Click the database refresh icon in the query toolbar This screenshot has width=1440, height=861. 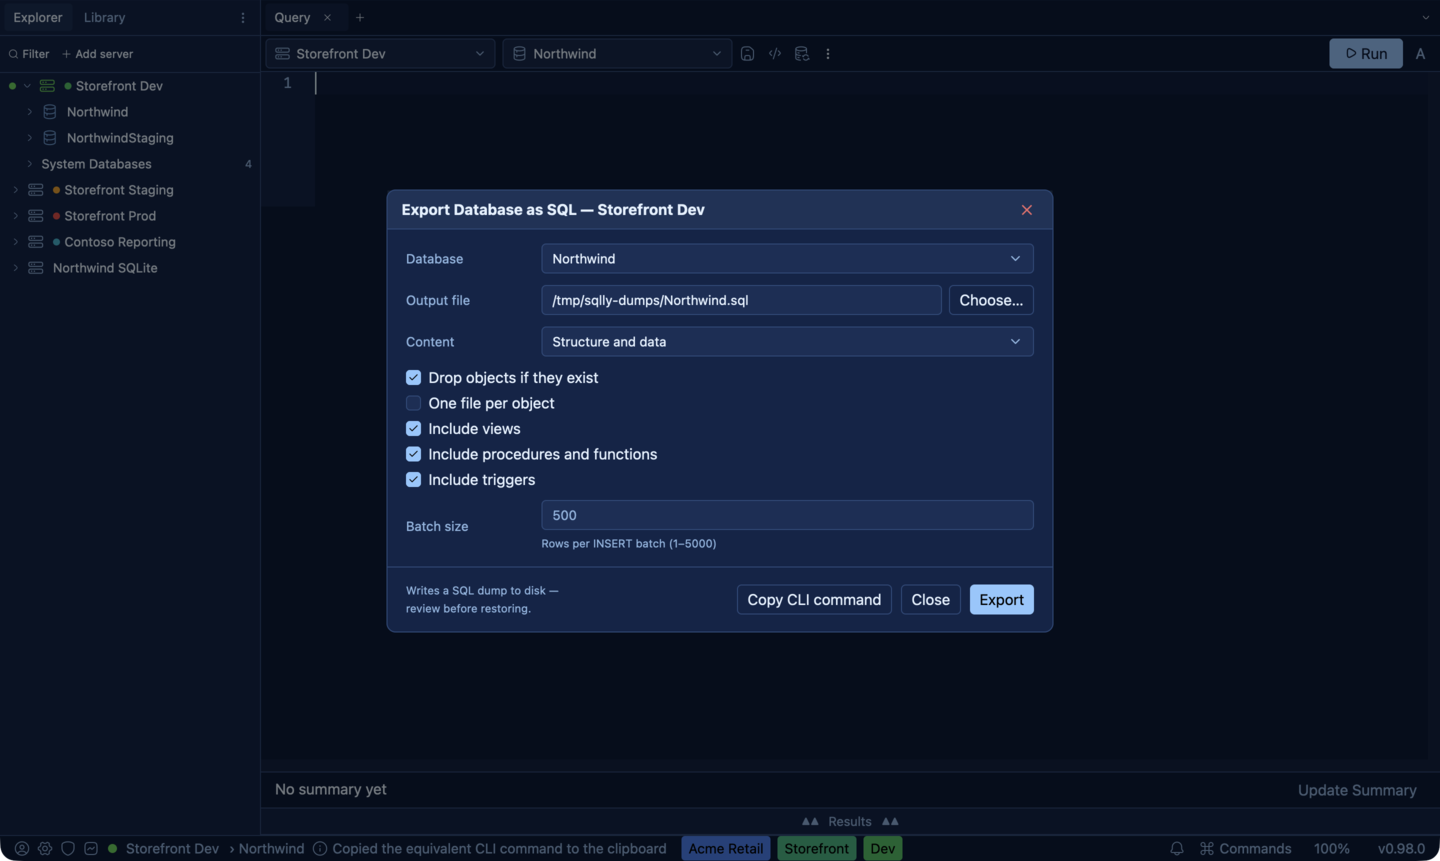[802, 54]
